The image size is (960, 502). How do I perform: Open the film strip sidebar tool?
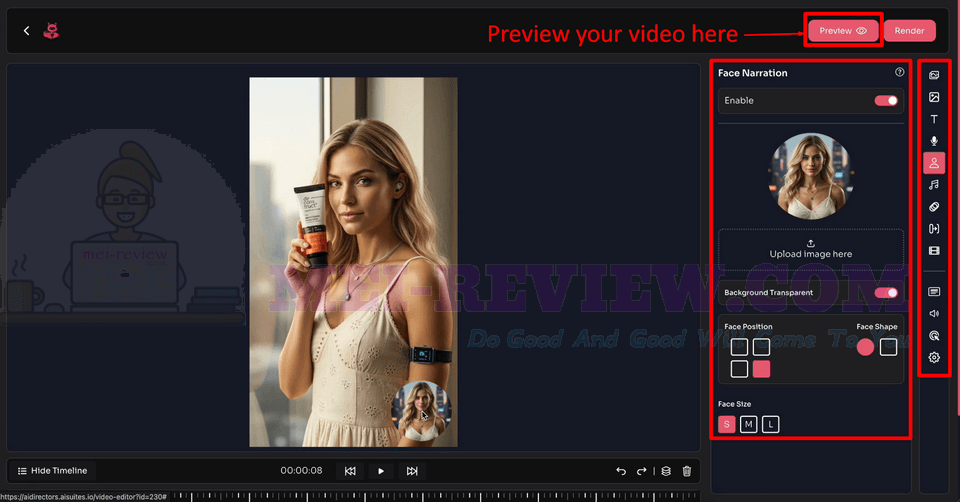(934, 251)
